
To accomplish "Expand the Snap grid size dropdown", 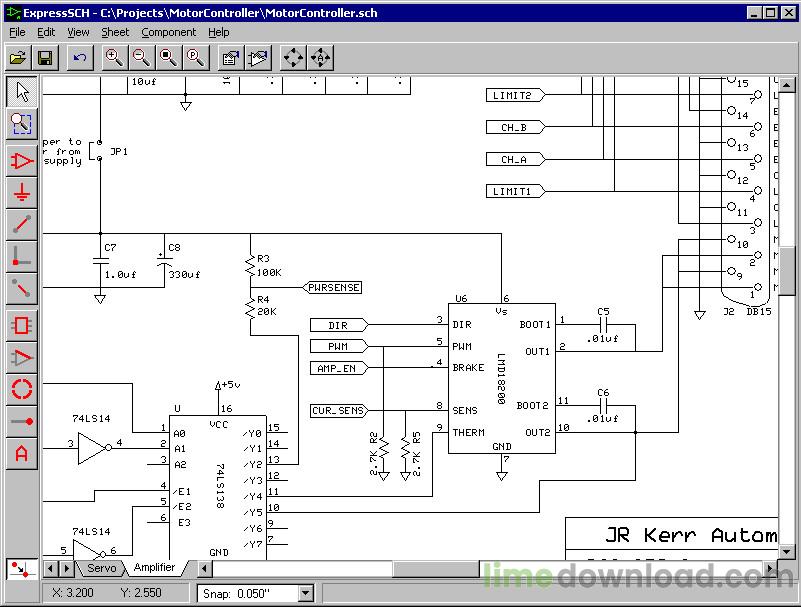I will pyautogui.click(x=303, y=593).
